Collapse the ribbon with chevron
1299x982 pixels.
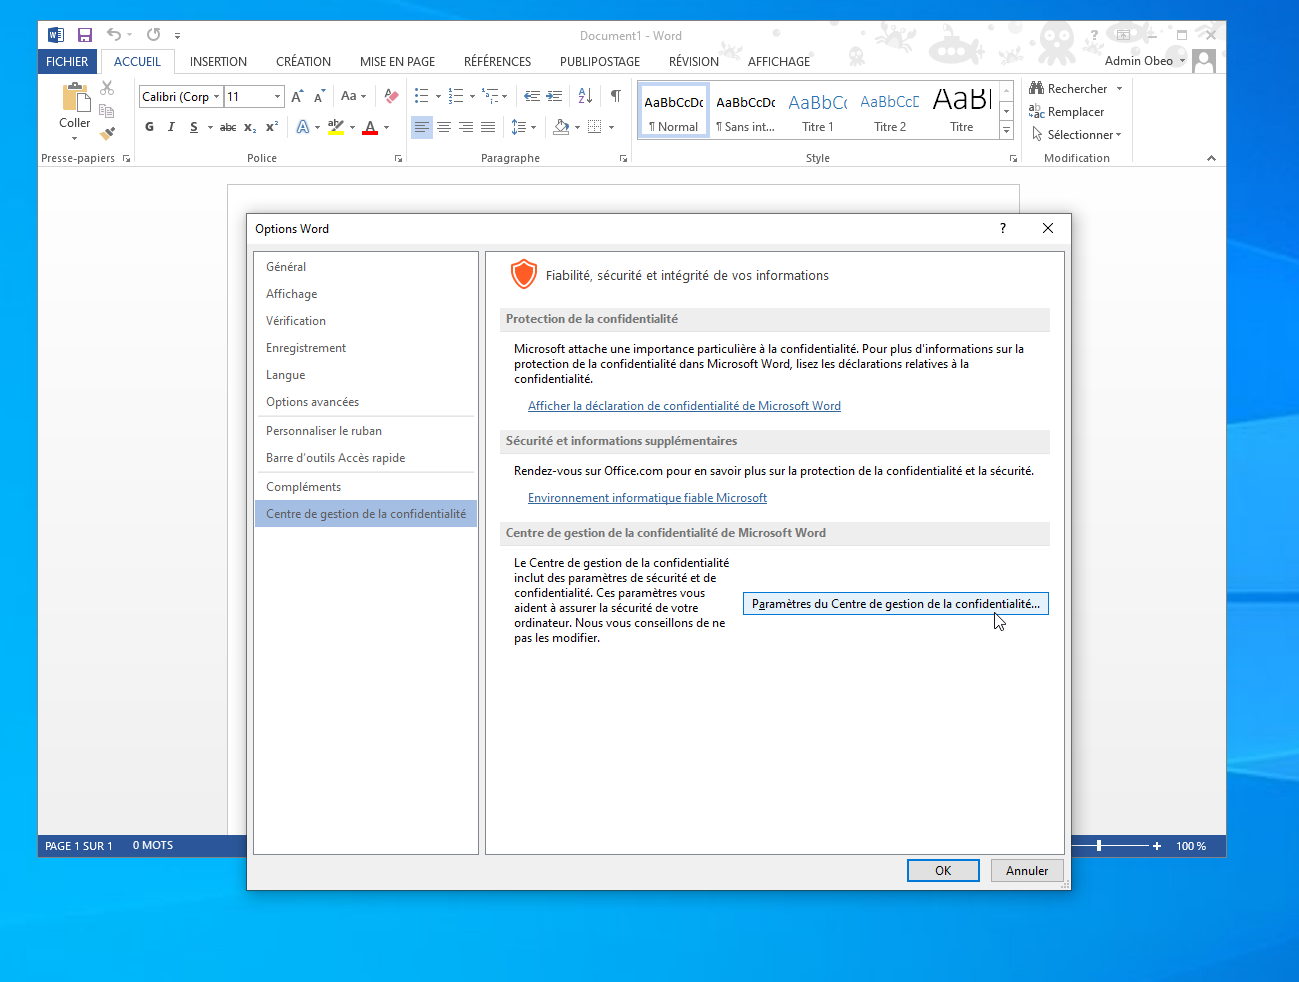pyautogui.click(x=1211, y=158)
